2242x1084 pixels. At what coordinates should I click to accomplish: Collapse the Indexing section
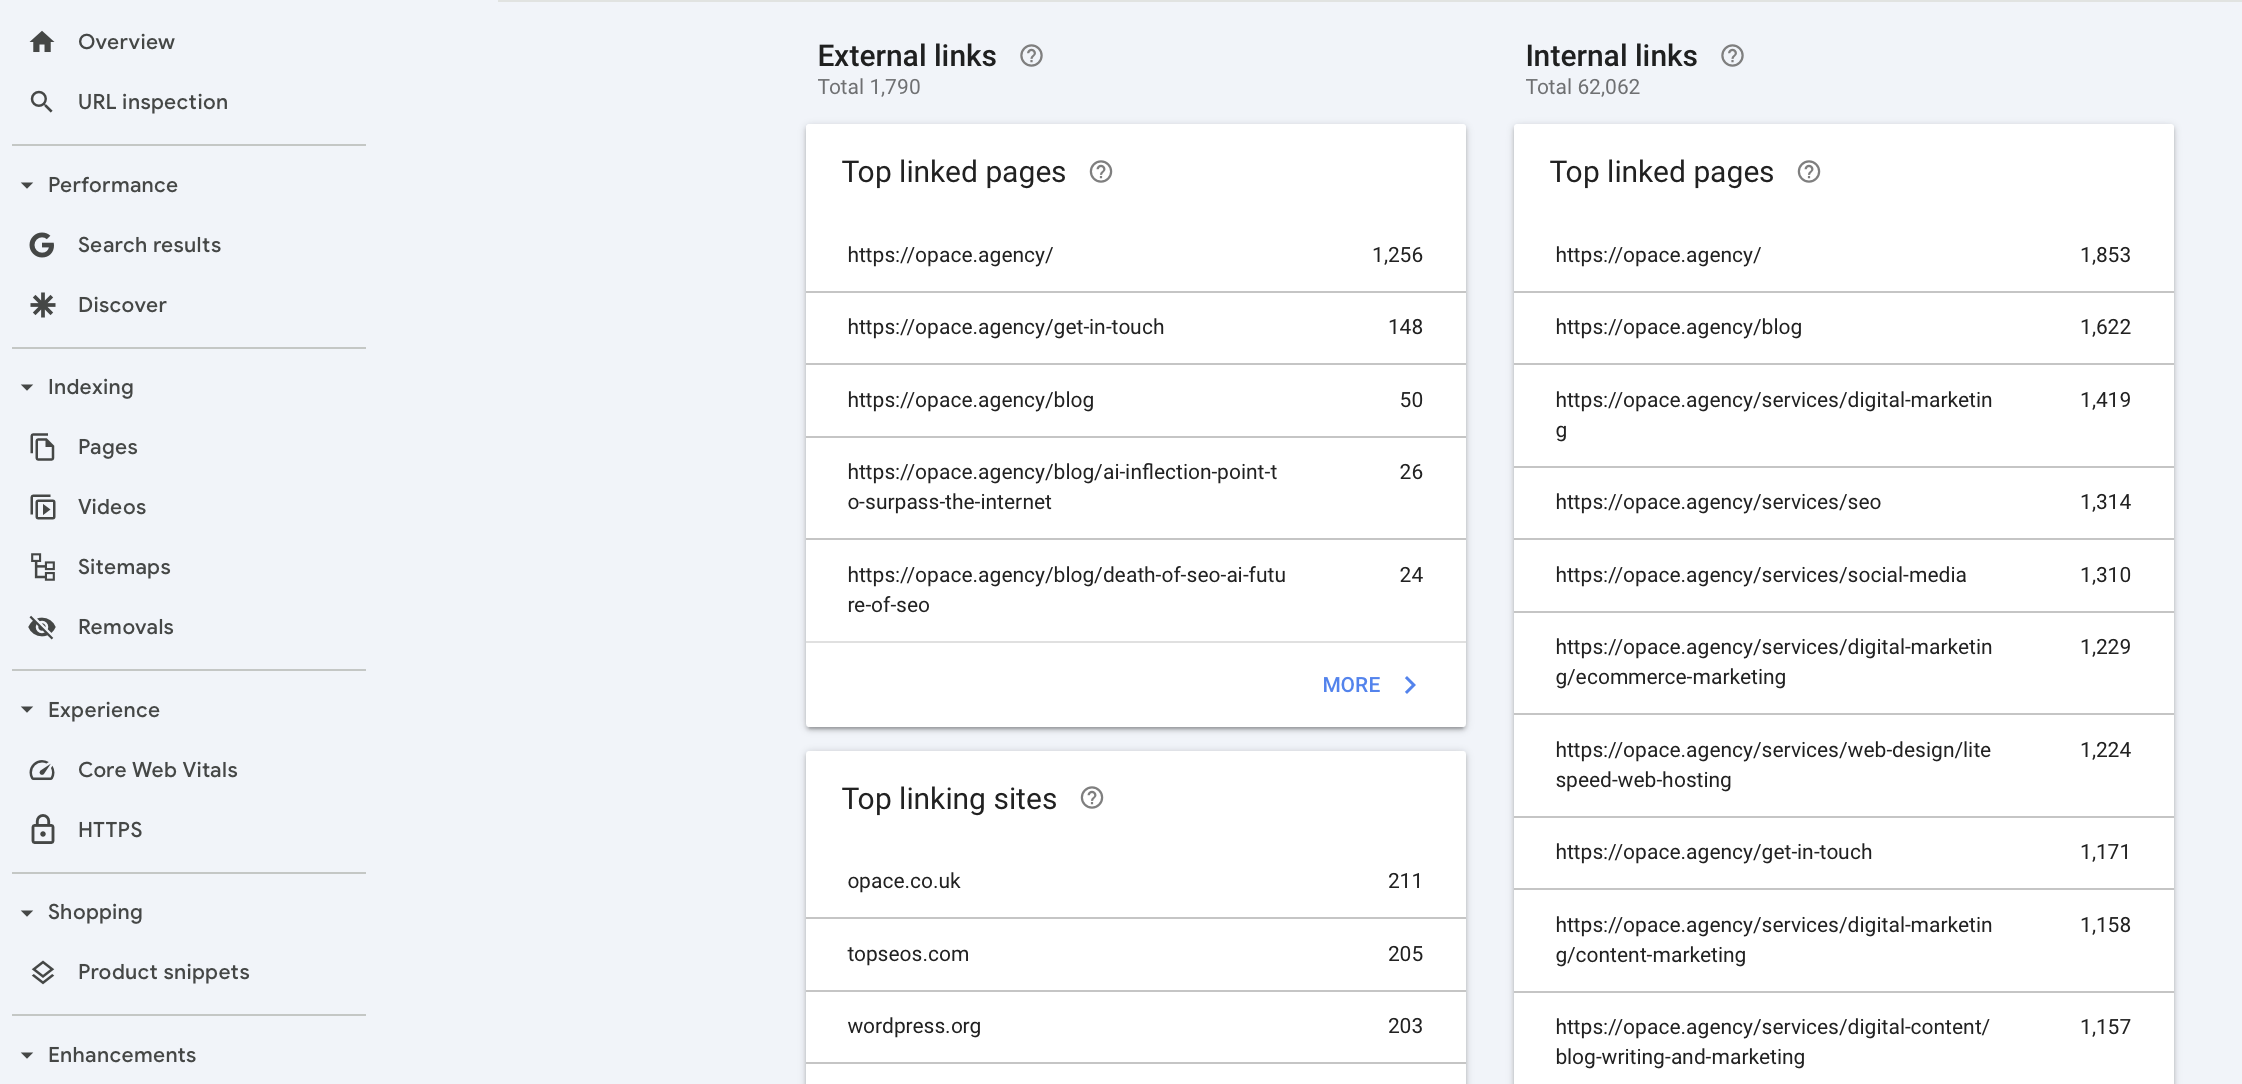point(25,386)
